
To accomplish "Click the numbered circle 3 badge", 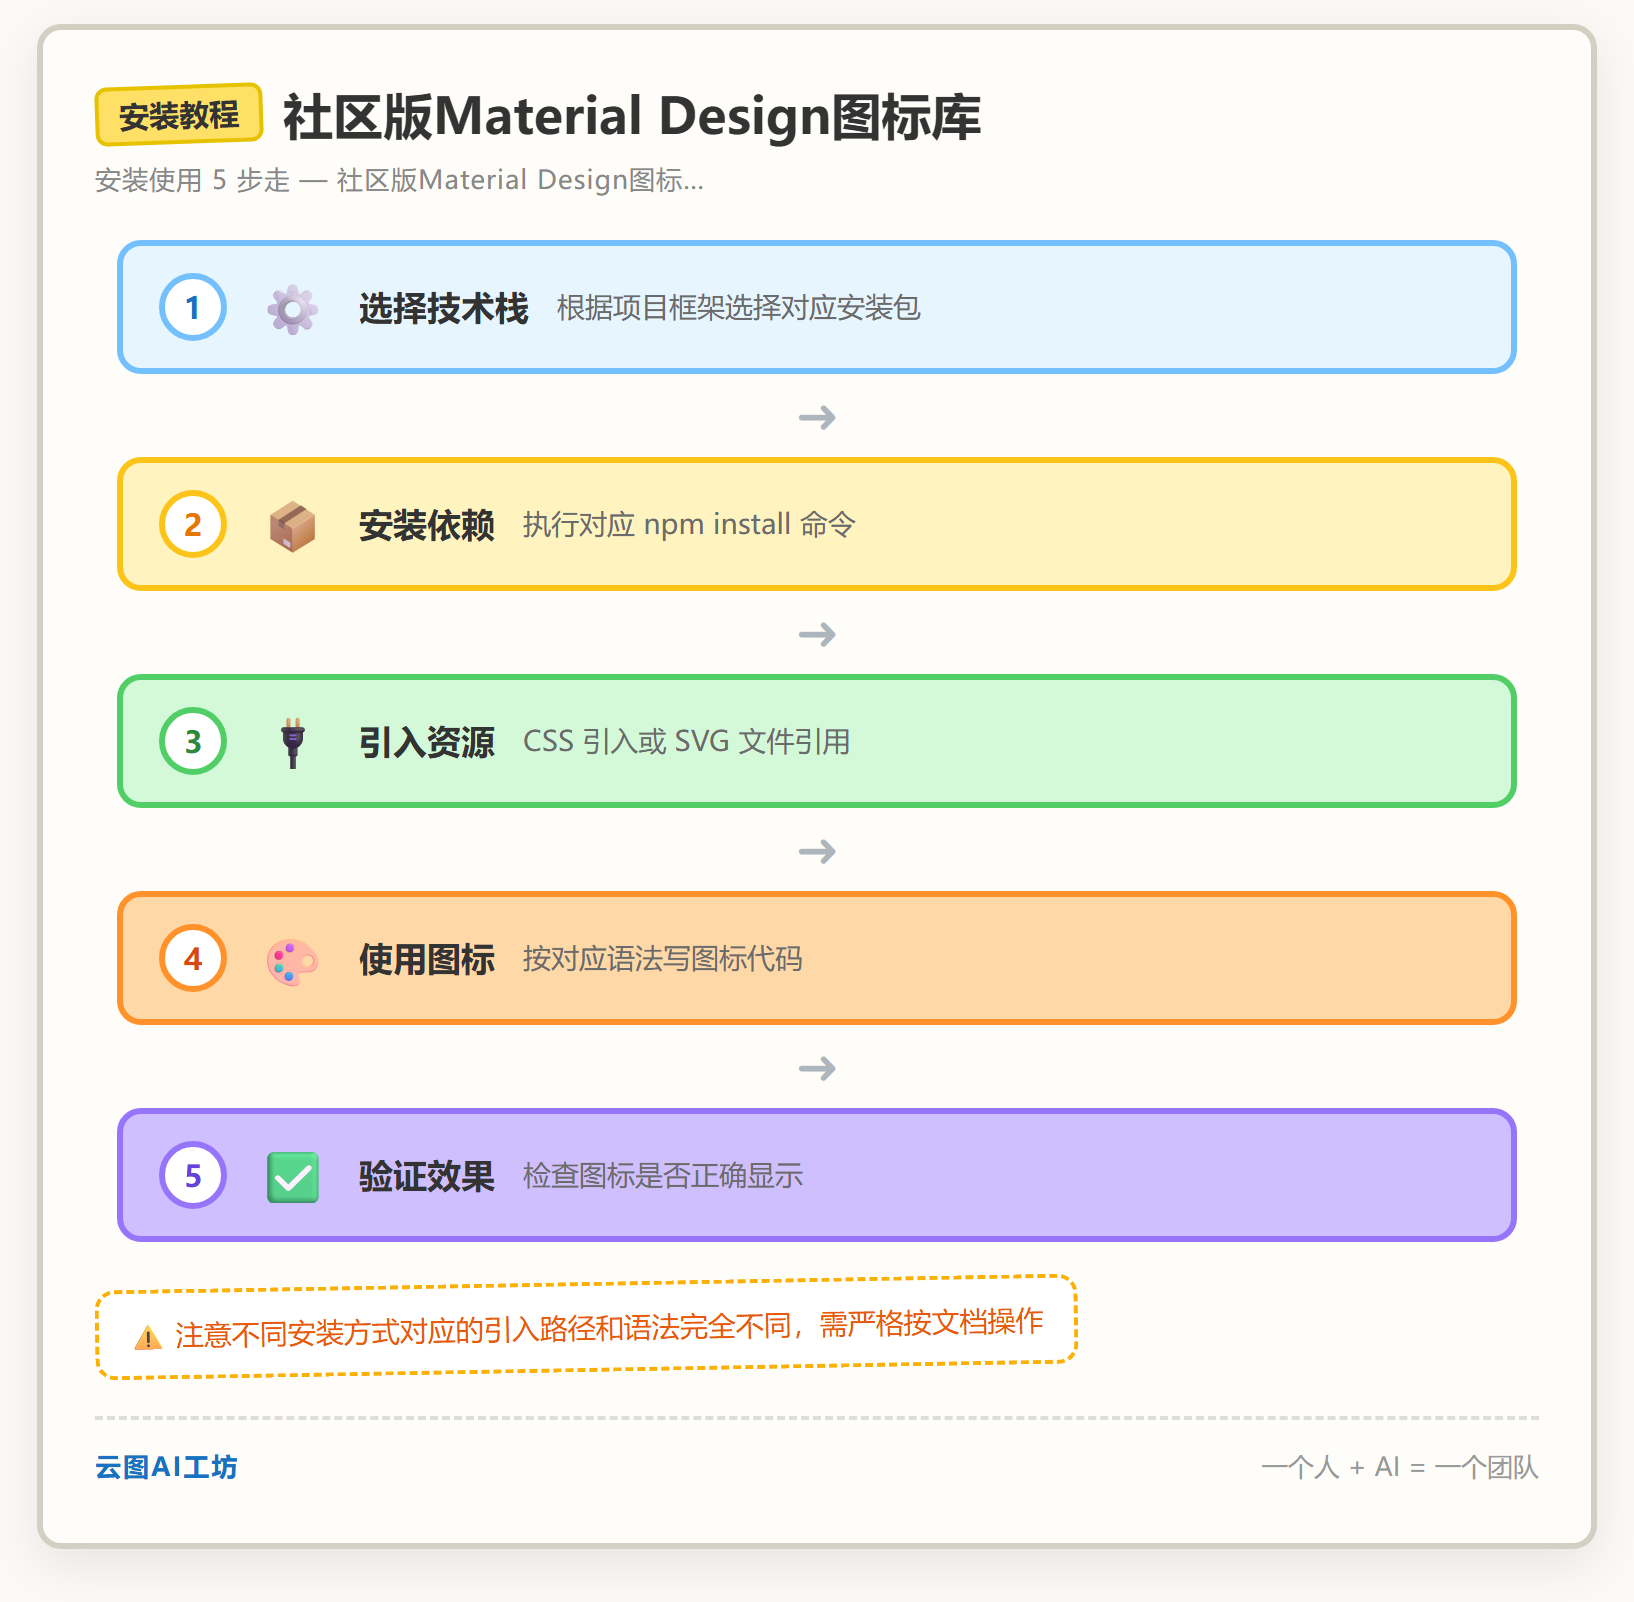I will (x=193, y=741).
